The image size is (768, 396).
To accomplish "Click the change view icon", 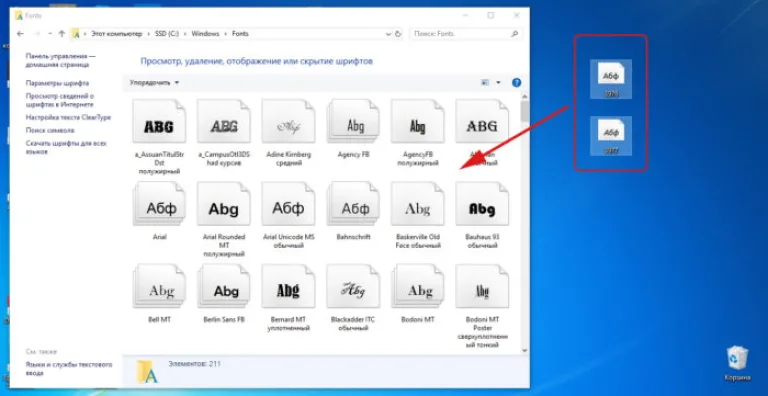I will click(x=485, y=82).
